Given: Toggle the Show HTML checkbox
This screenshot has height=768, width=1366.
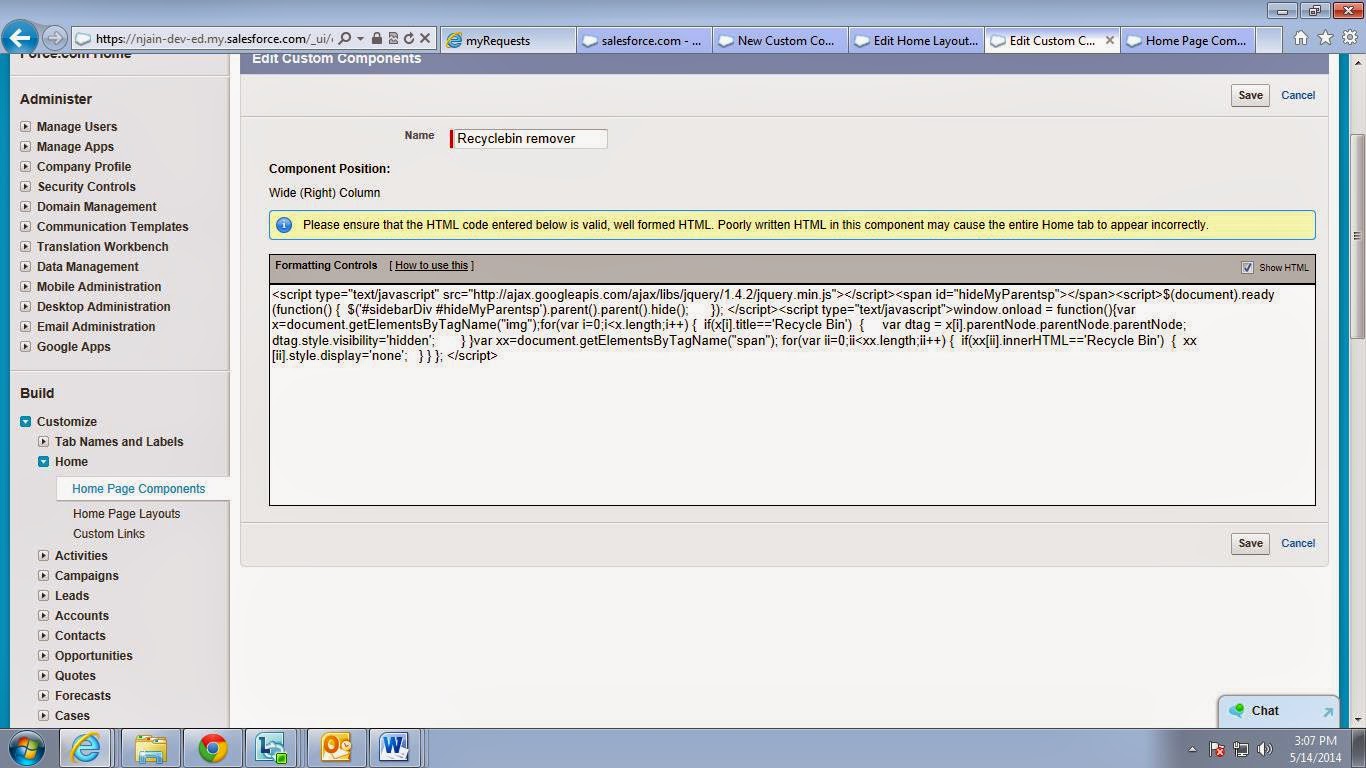Looking at the screenshot, I should coord(1247,268).
